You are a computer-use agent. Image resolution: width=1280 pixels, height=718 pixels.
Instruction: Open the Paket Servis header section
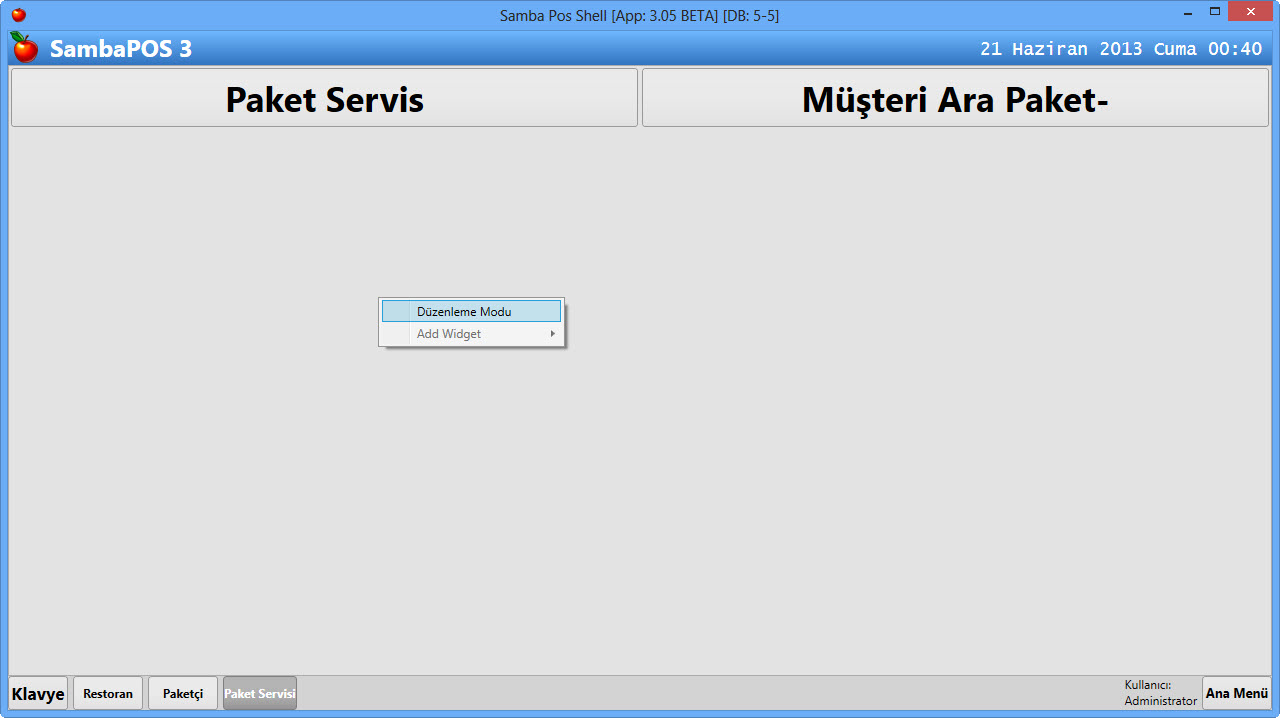click(323, 97)
